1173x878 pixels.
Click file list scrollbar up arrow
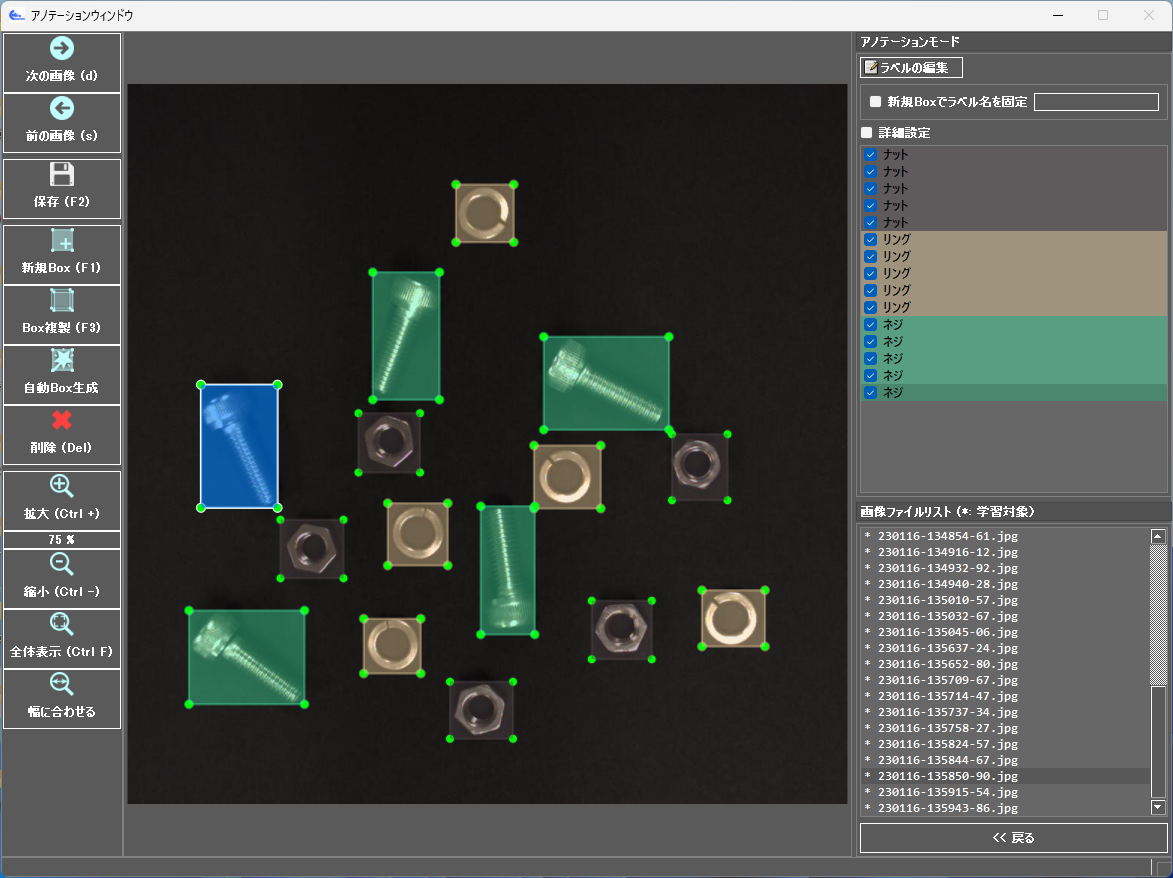tap(1158, 536)
